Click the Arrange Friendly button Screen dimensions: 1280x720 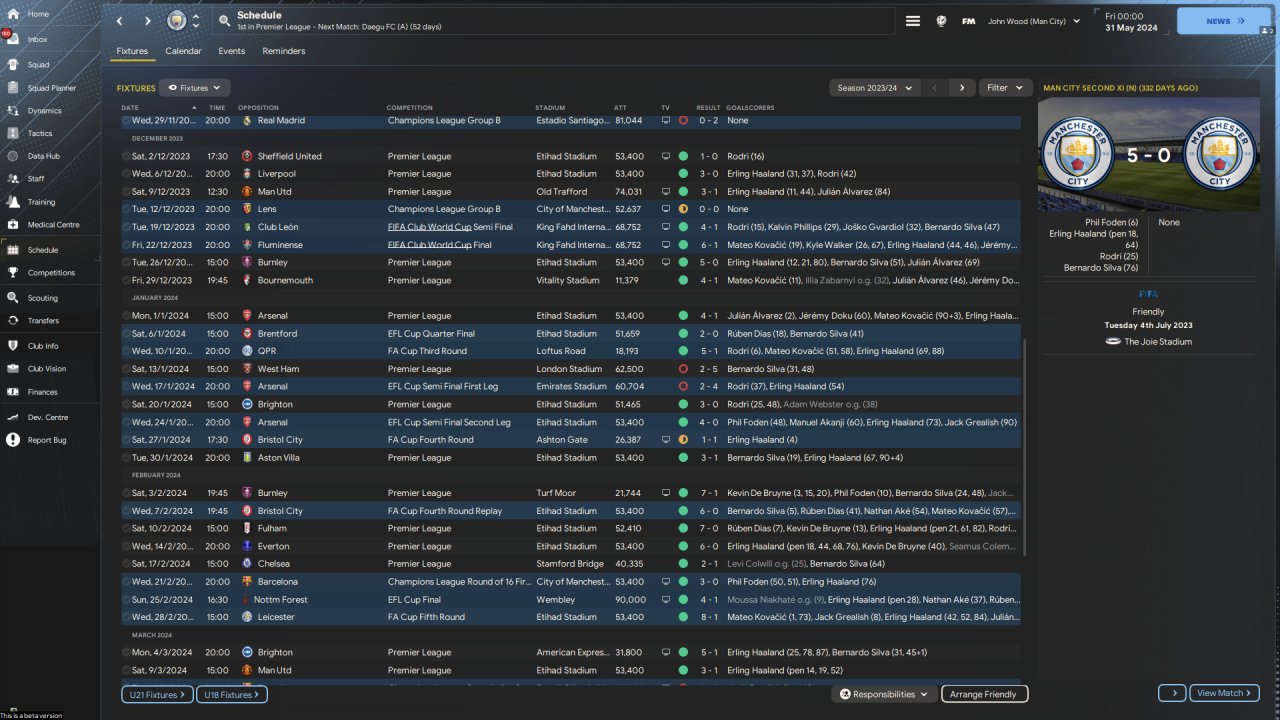(x=982, y=694)
